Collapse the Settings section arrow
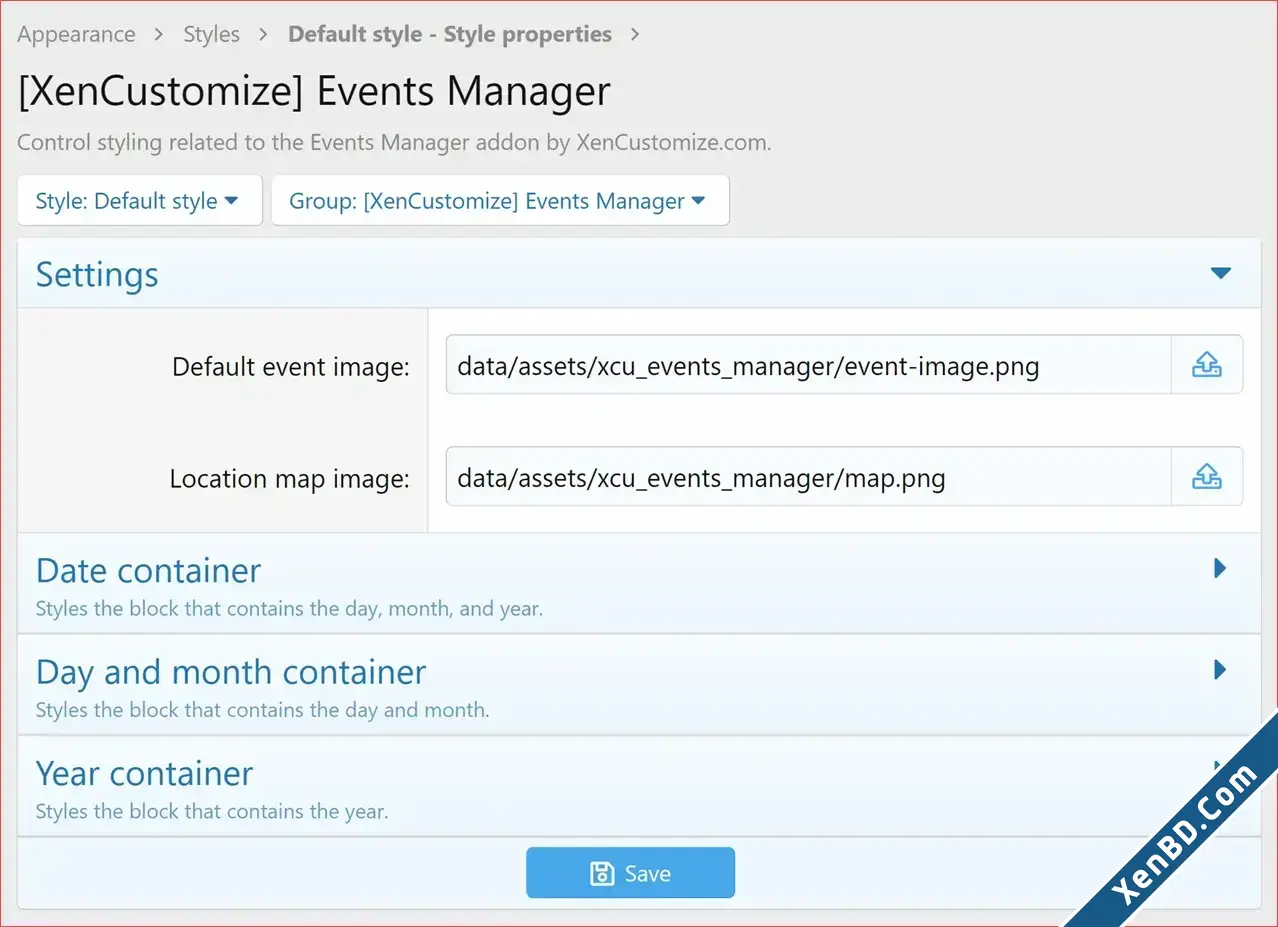This screenshot has height=927, width=1278. point(1220,273)
